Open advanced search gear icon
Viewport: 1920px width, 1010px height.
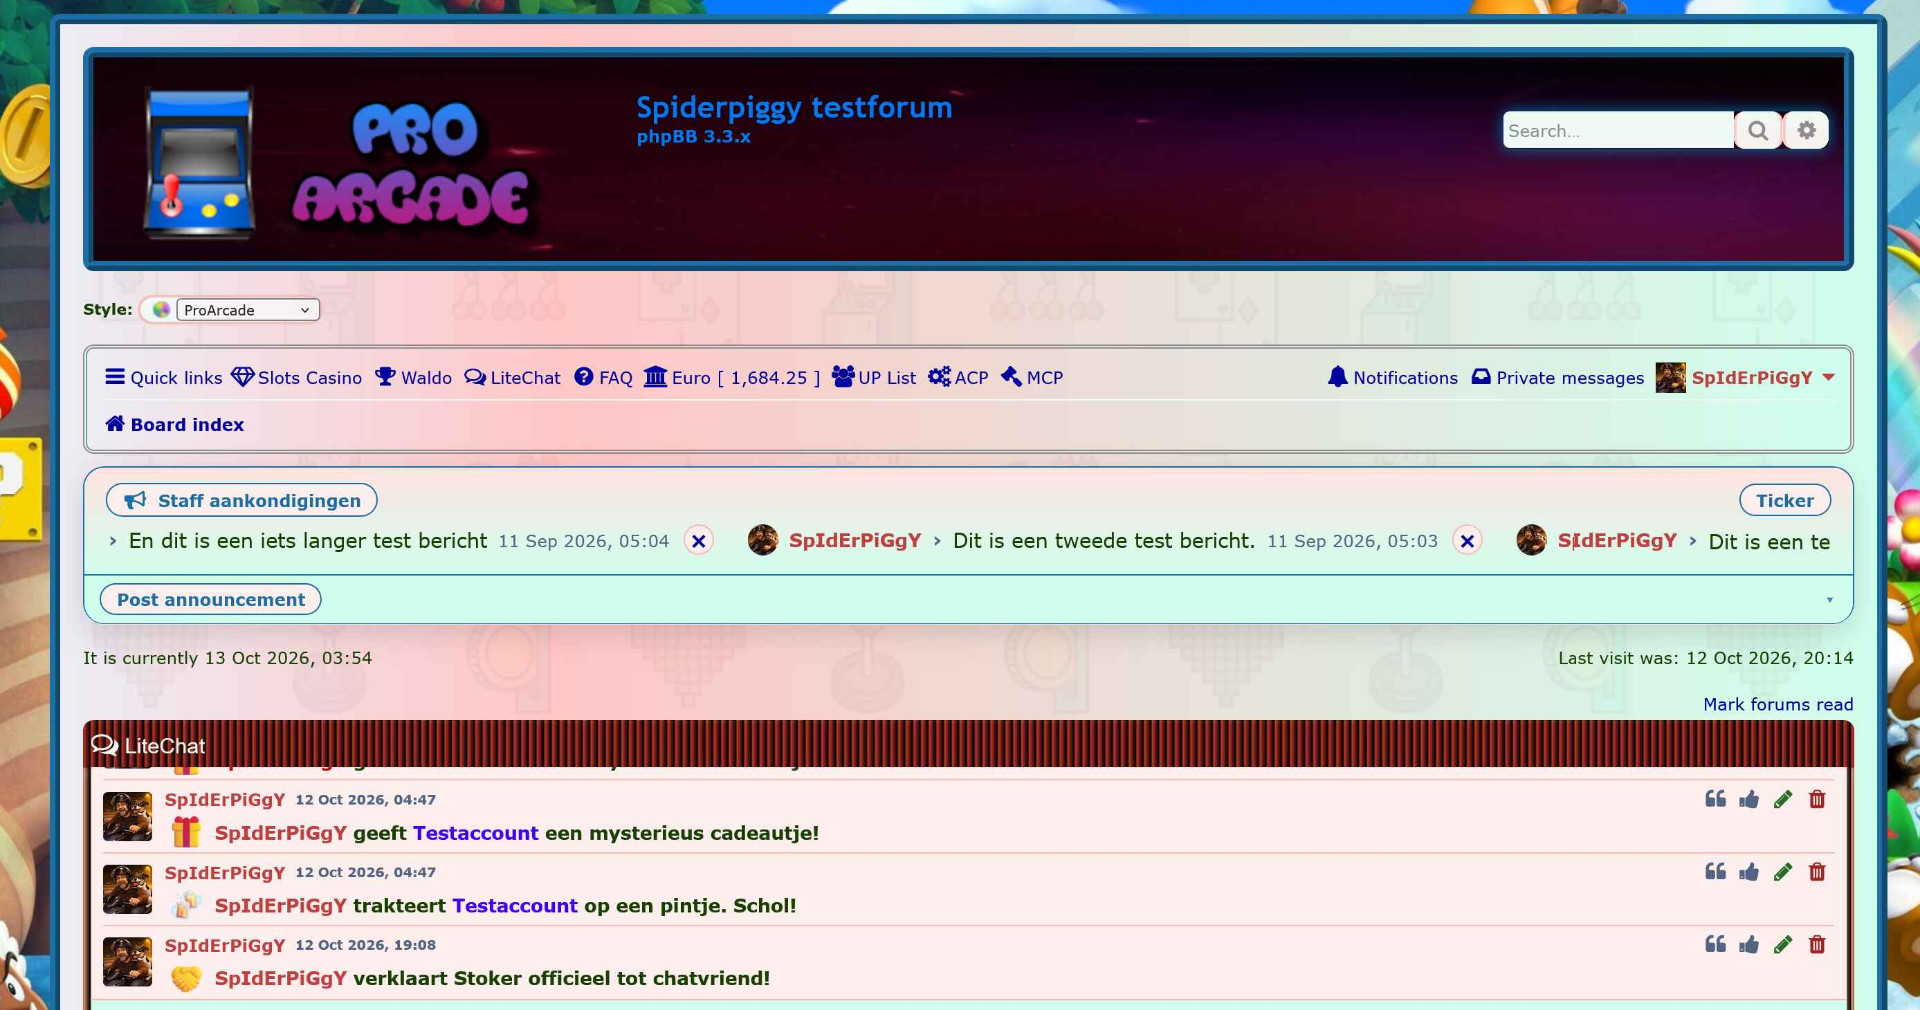pos(1806,130)
